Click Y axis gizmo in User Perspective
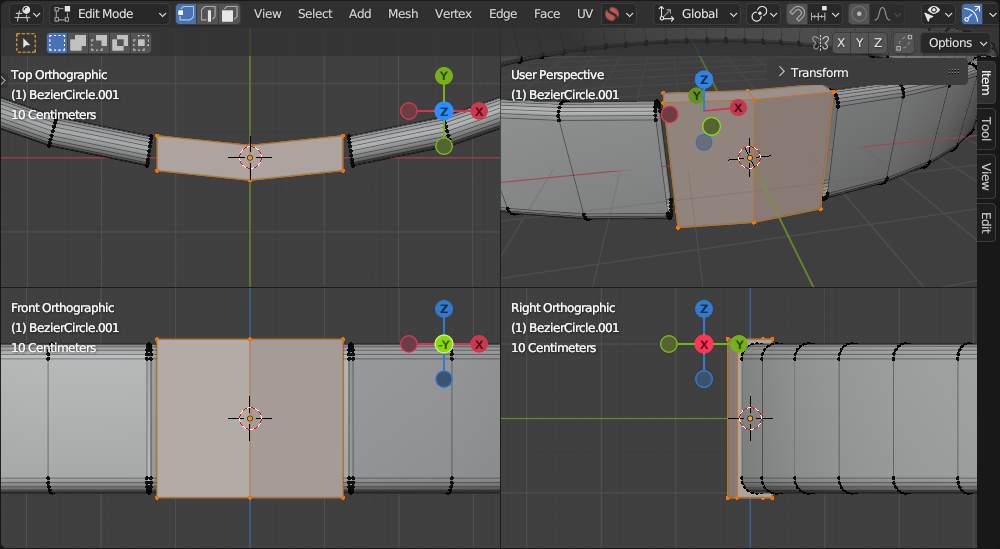Image resolution: width=1000 pixels, height=549 pixels. coord(696,96)
